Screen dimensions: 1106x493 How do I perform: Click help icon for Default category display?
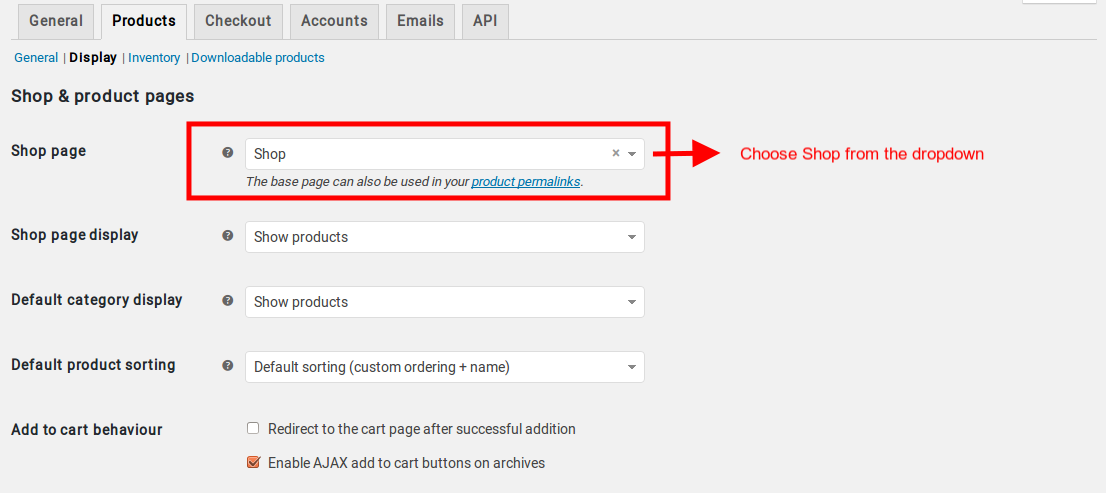[227, 300]
